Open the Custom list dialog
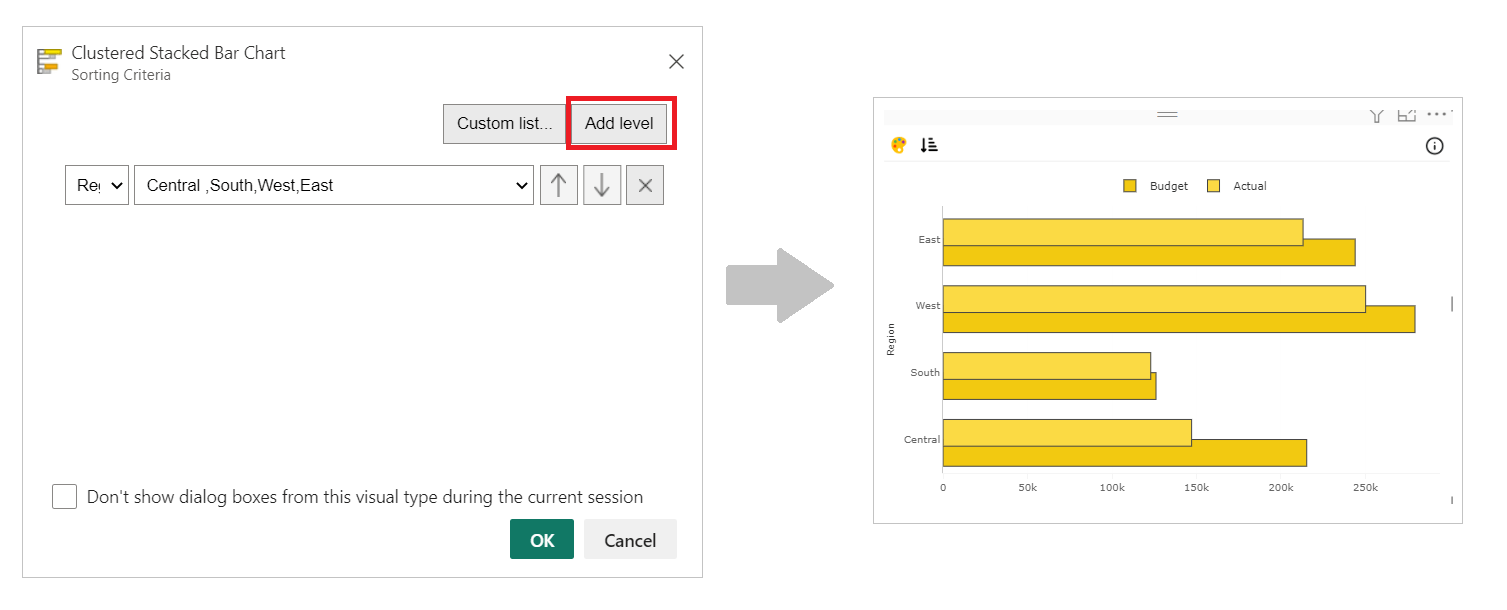 [x=505, y=123]
